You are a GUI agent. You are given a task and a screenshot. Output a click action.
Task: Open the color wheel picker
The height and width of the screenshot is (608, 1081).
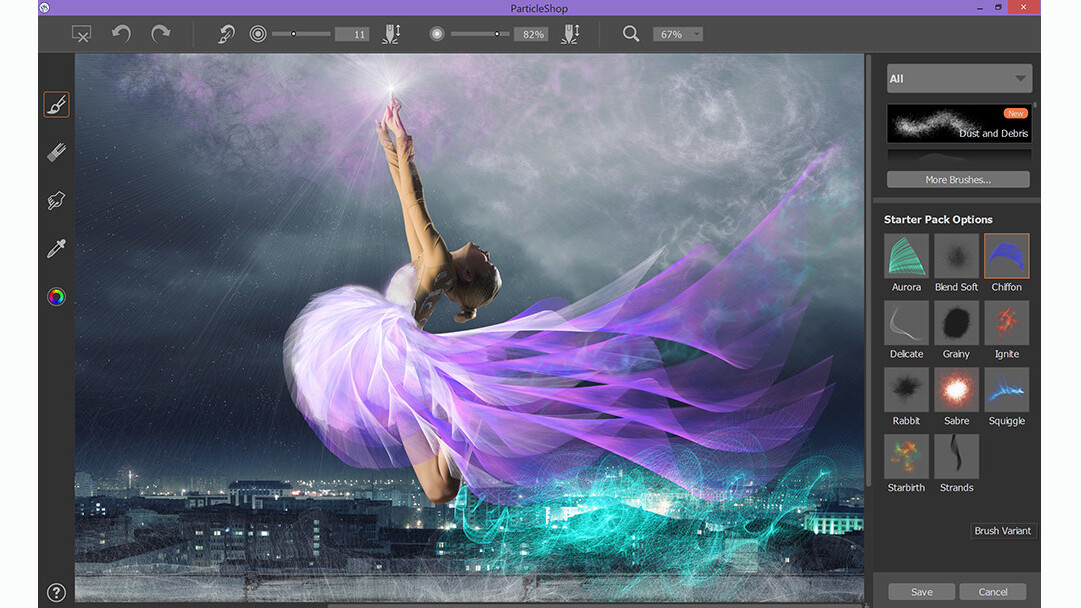(56, 297)
